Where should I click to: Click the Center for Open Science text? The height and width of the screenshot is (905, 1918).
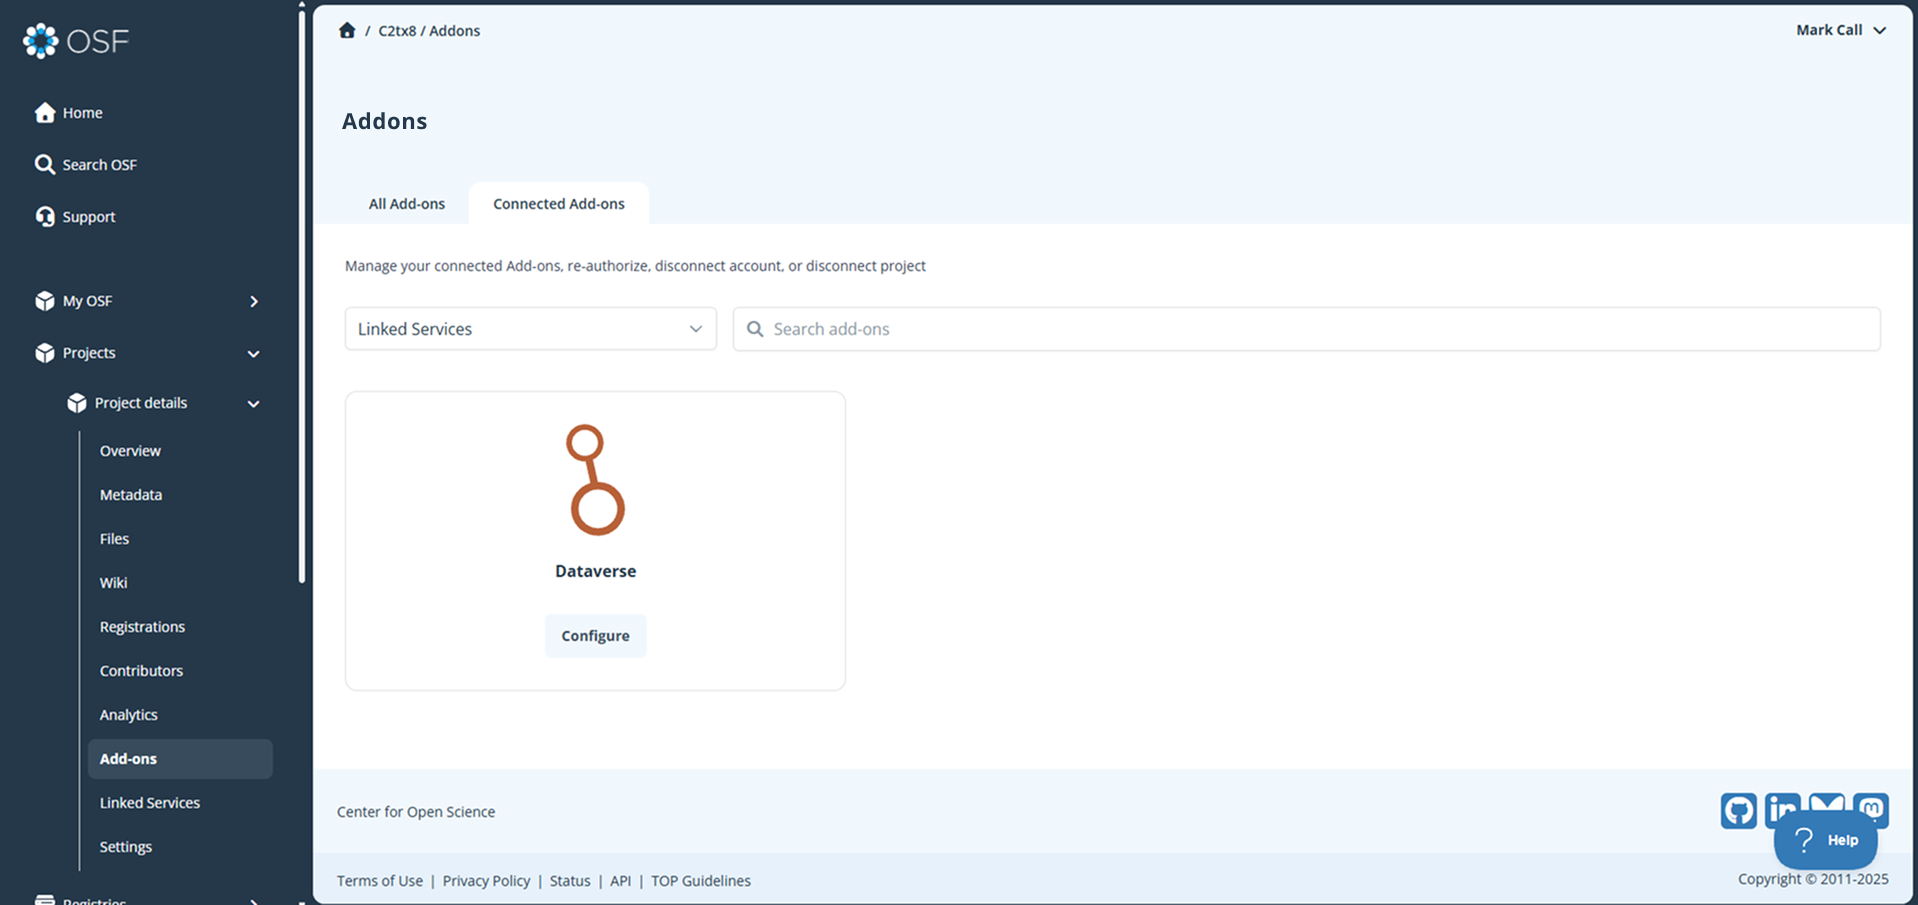tap(416, 812)
